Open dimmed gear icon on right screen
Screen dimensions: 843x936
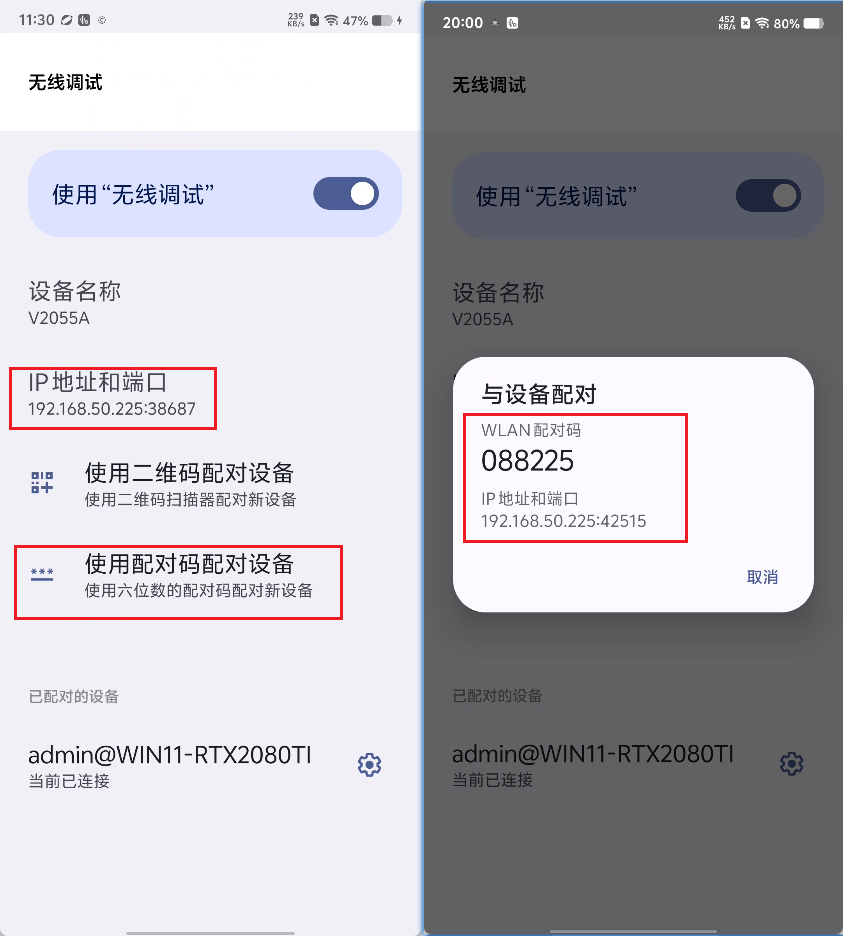click(x=792, y=763)
